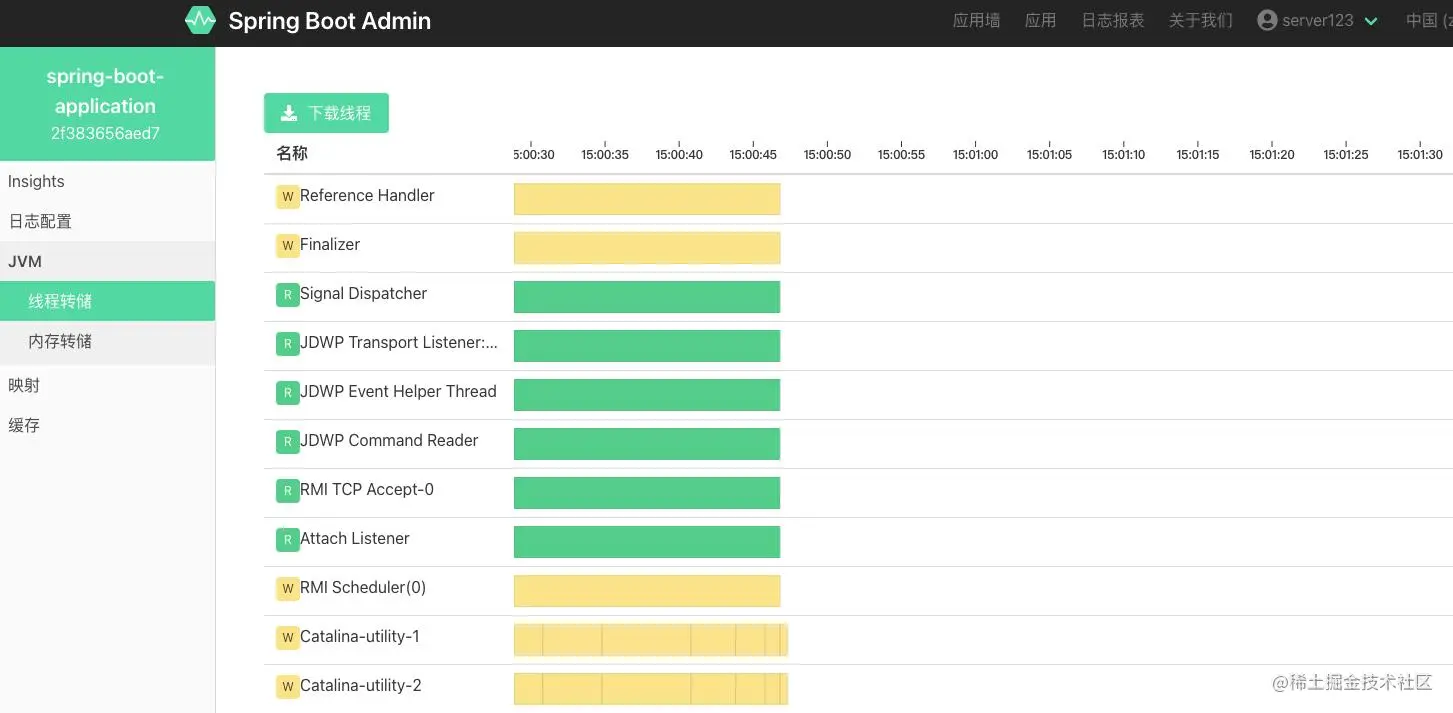
Task: Click the Signal Dispatcher thread name
Action: coord(363,294)
